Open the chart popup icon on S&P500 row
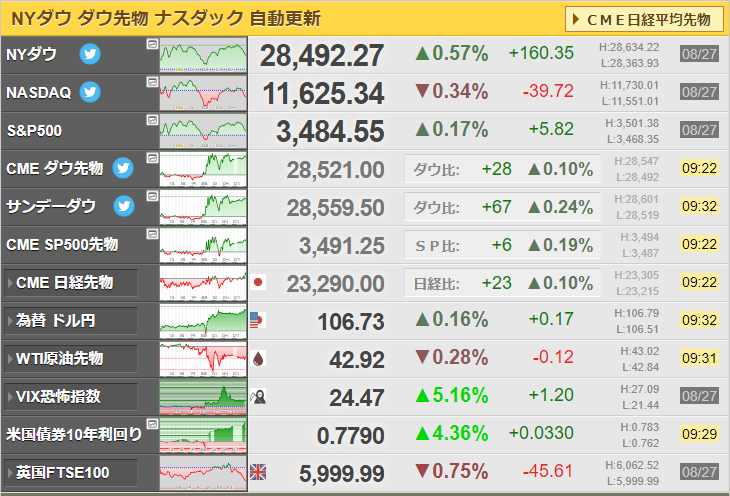Screen dimensions: 730x496 [x=152, y=120]
